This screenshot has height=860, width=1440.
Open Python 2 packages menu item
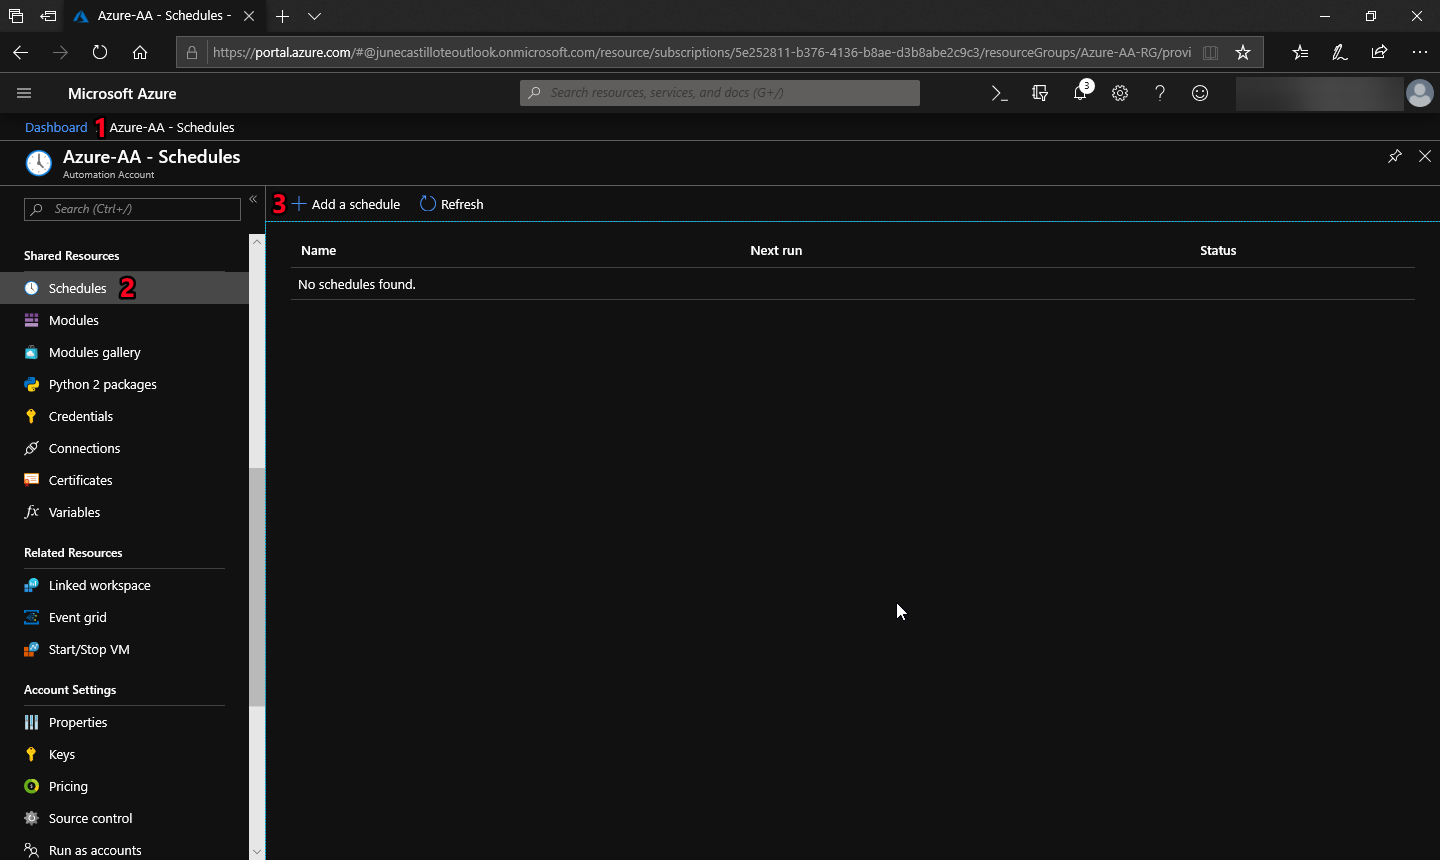point(102,384)
